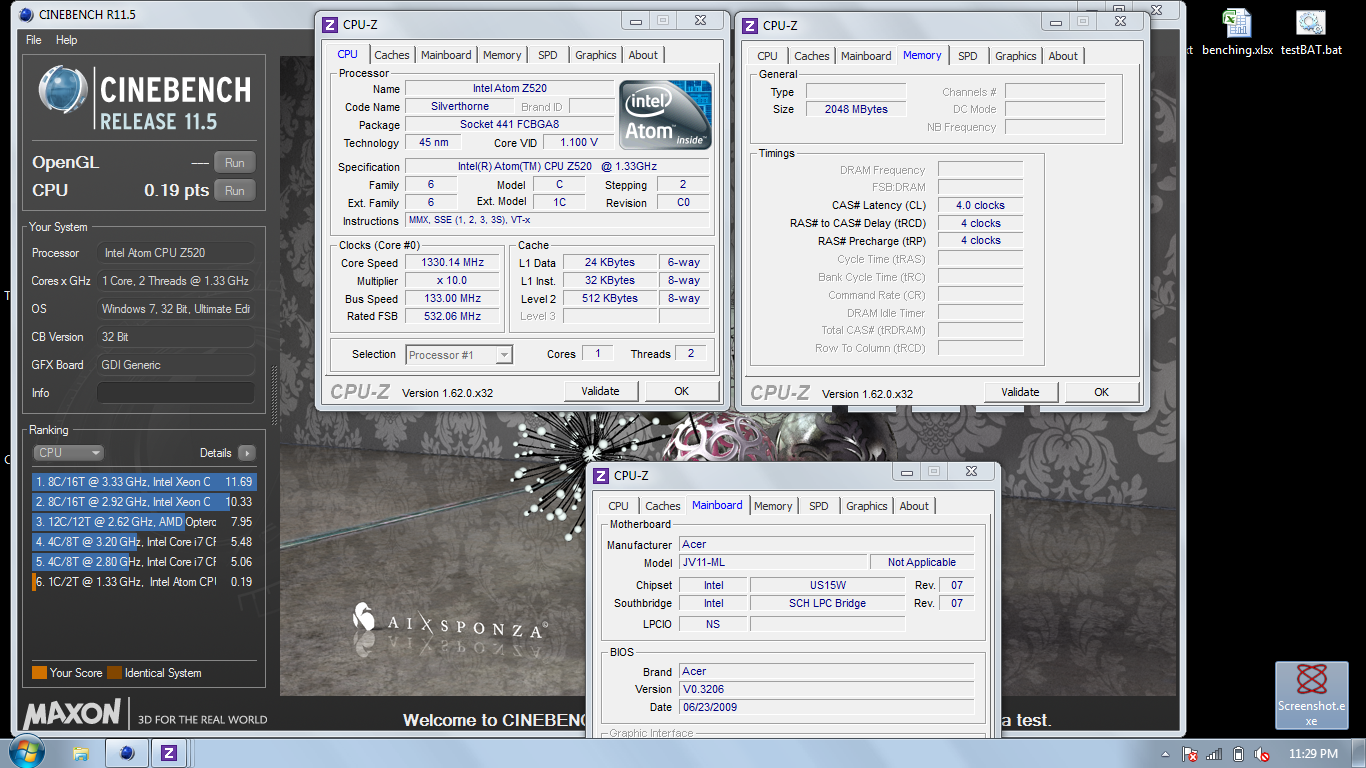Open Mainboard tab in CPU tab window
The width and height of the screenshot is (1366, 768).
click(x=446, y=56)
